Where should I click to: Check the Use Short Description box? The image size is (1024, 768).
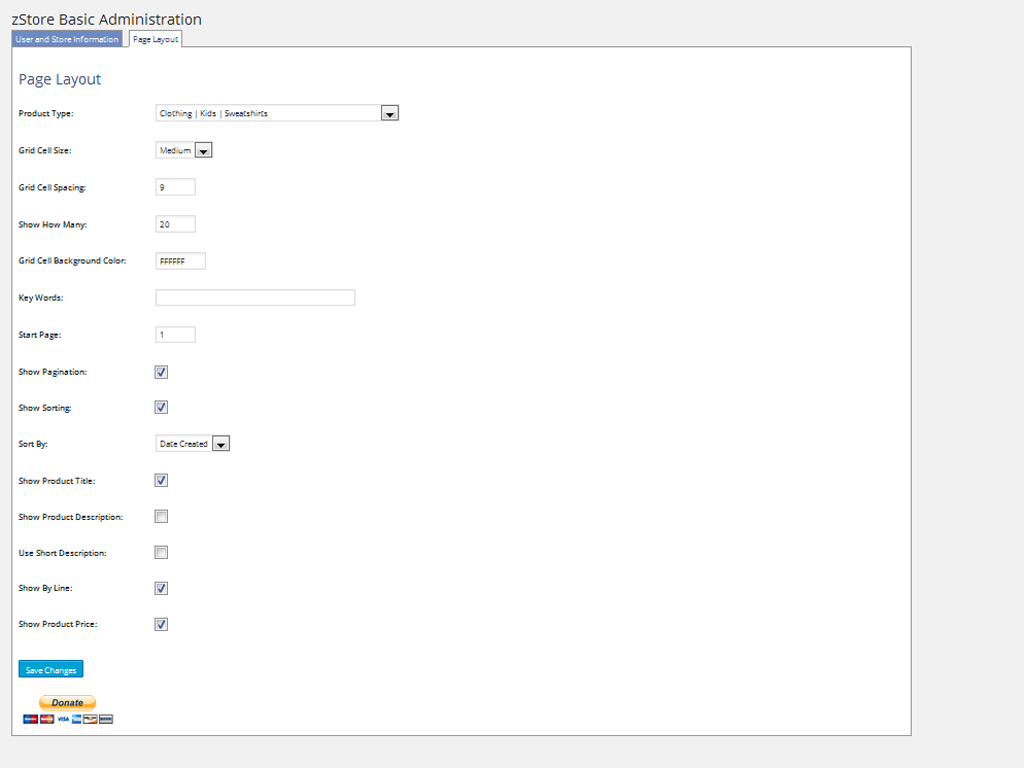click(161, 552)
